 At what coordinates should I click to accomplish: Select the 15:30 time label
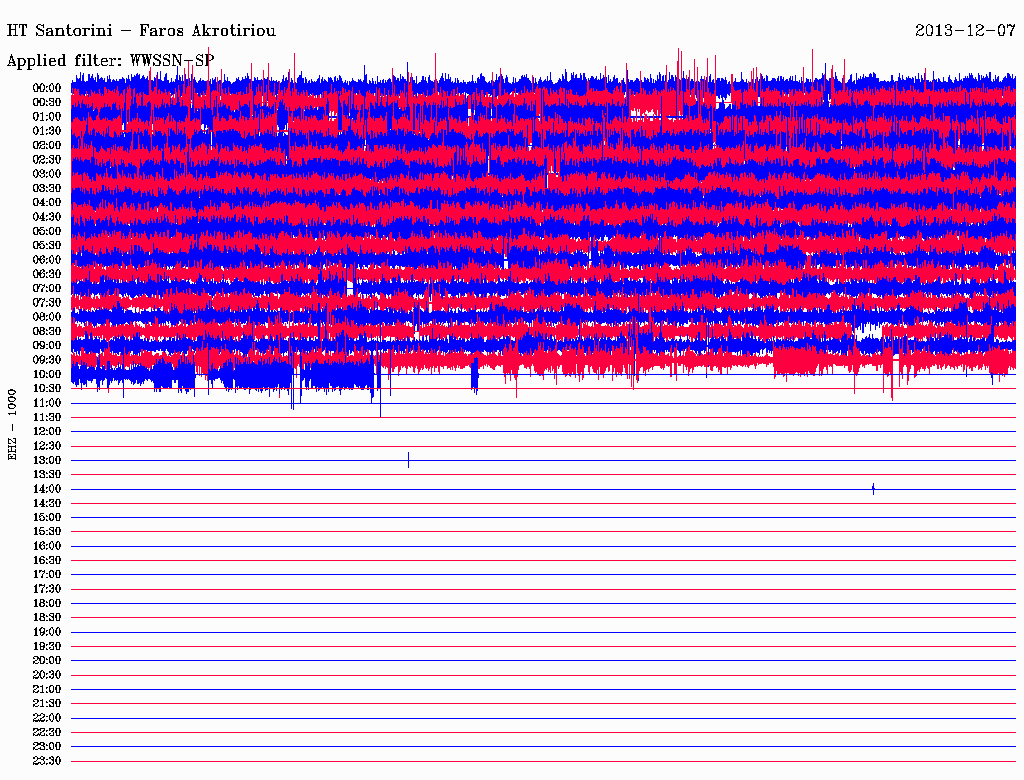pyautogui.click(x=47, y=532)
